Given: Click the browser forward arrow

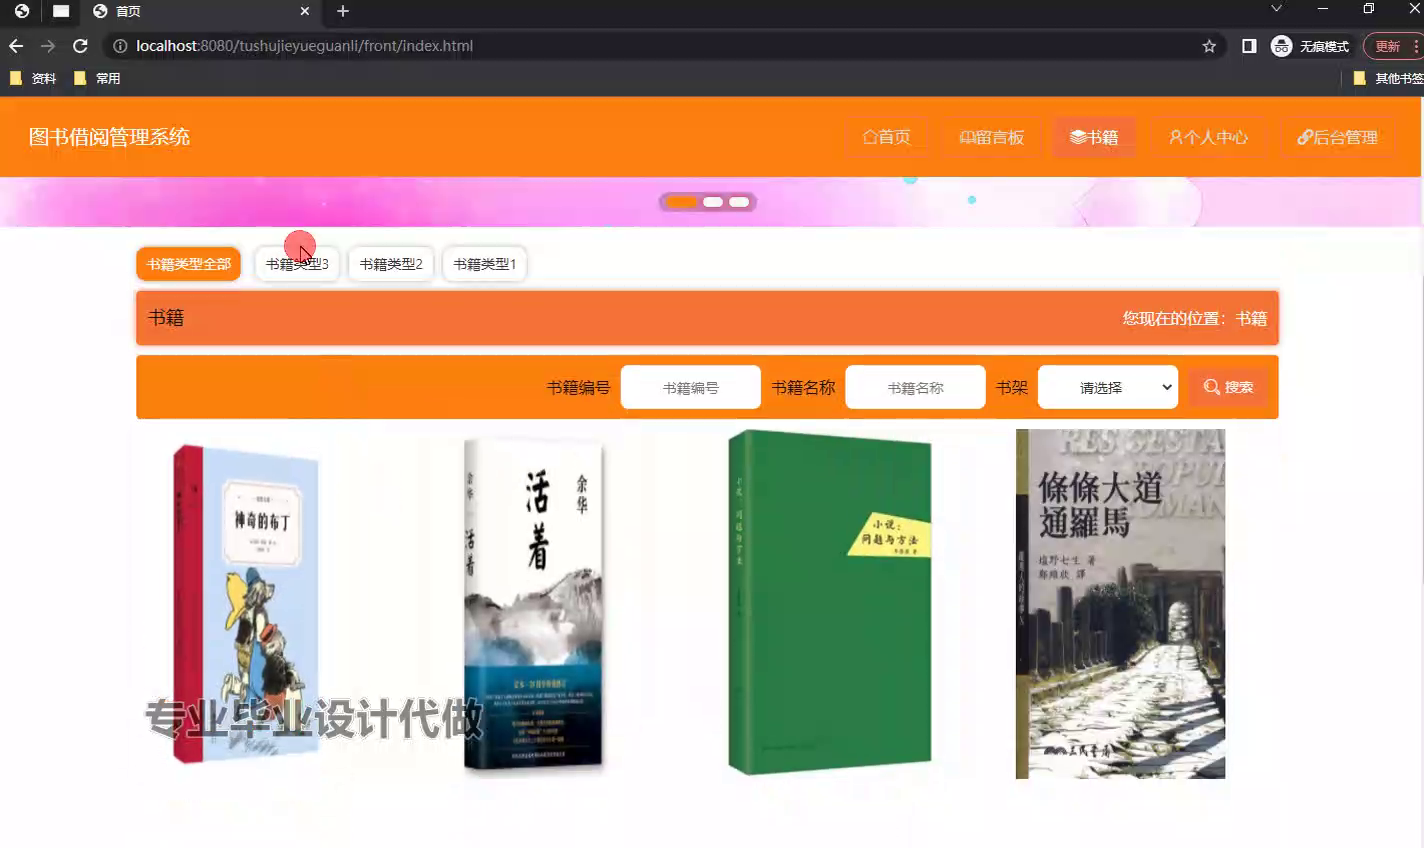Looking at the screenshot, I should pos(48,46).
